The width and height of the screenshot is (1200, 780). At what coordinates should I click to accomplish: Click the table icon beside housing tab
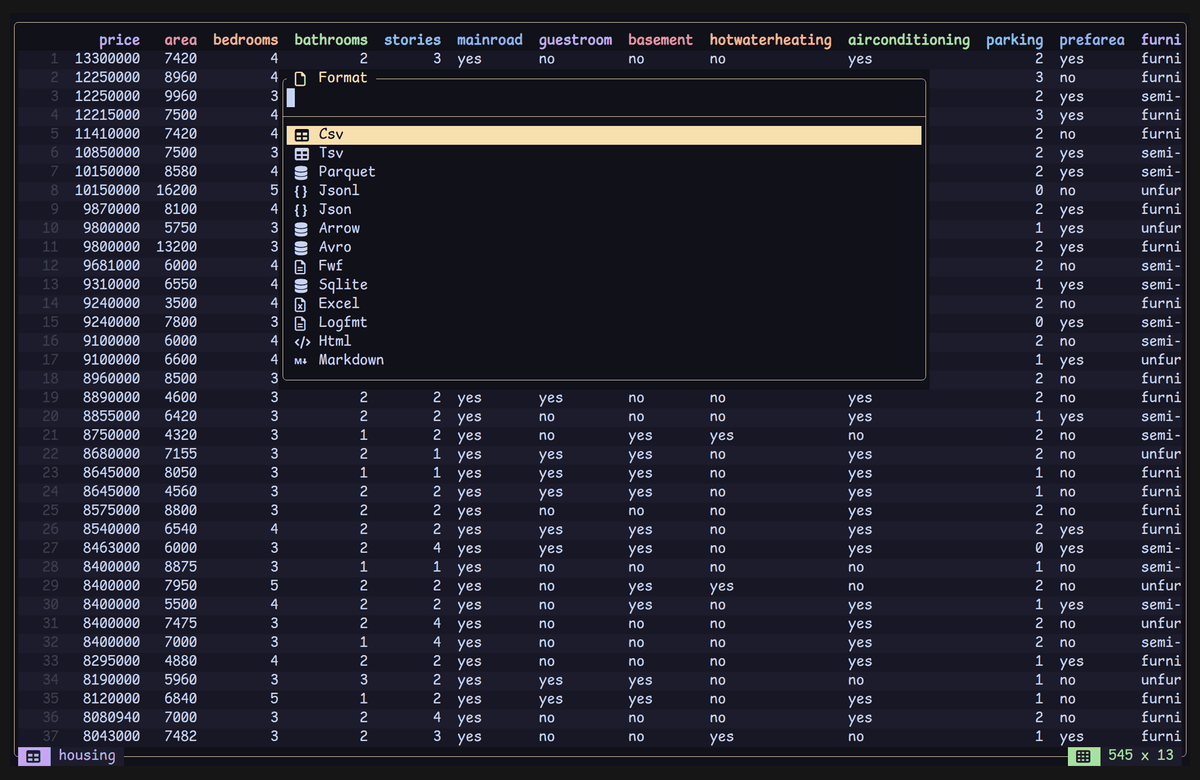33,756
